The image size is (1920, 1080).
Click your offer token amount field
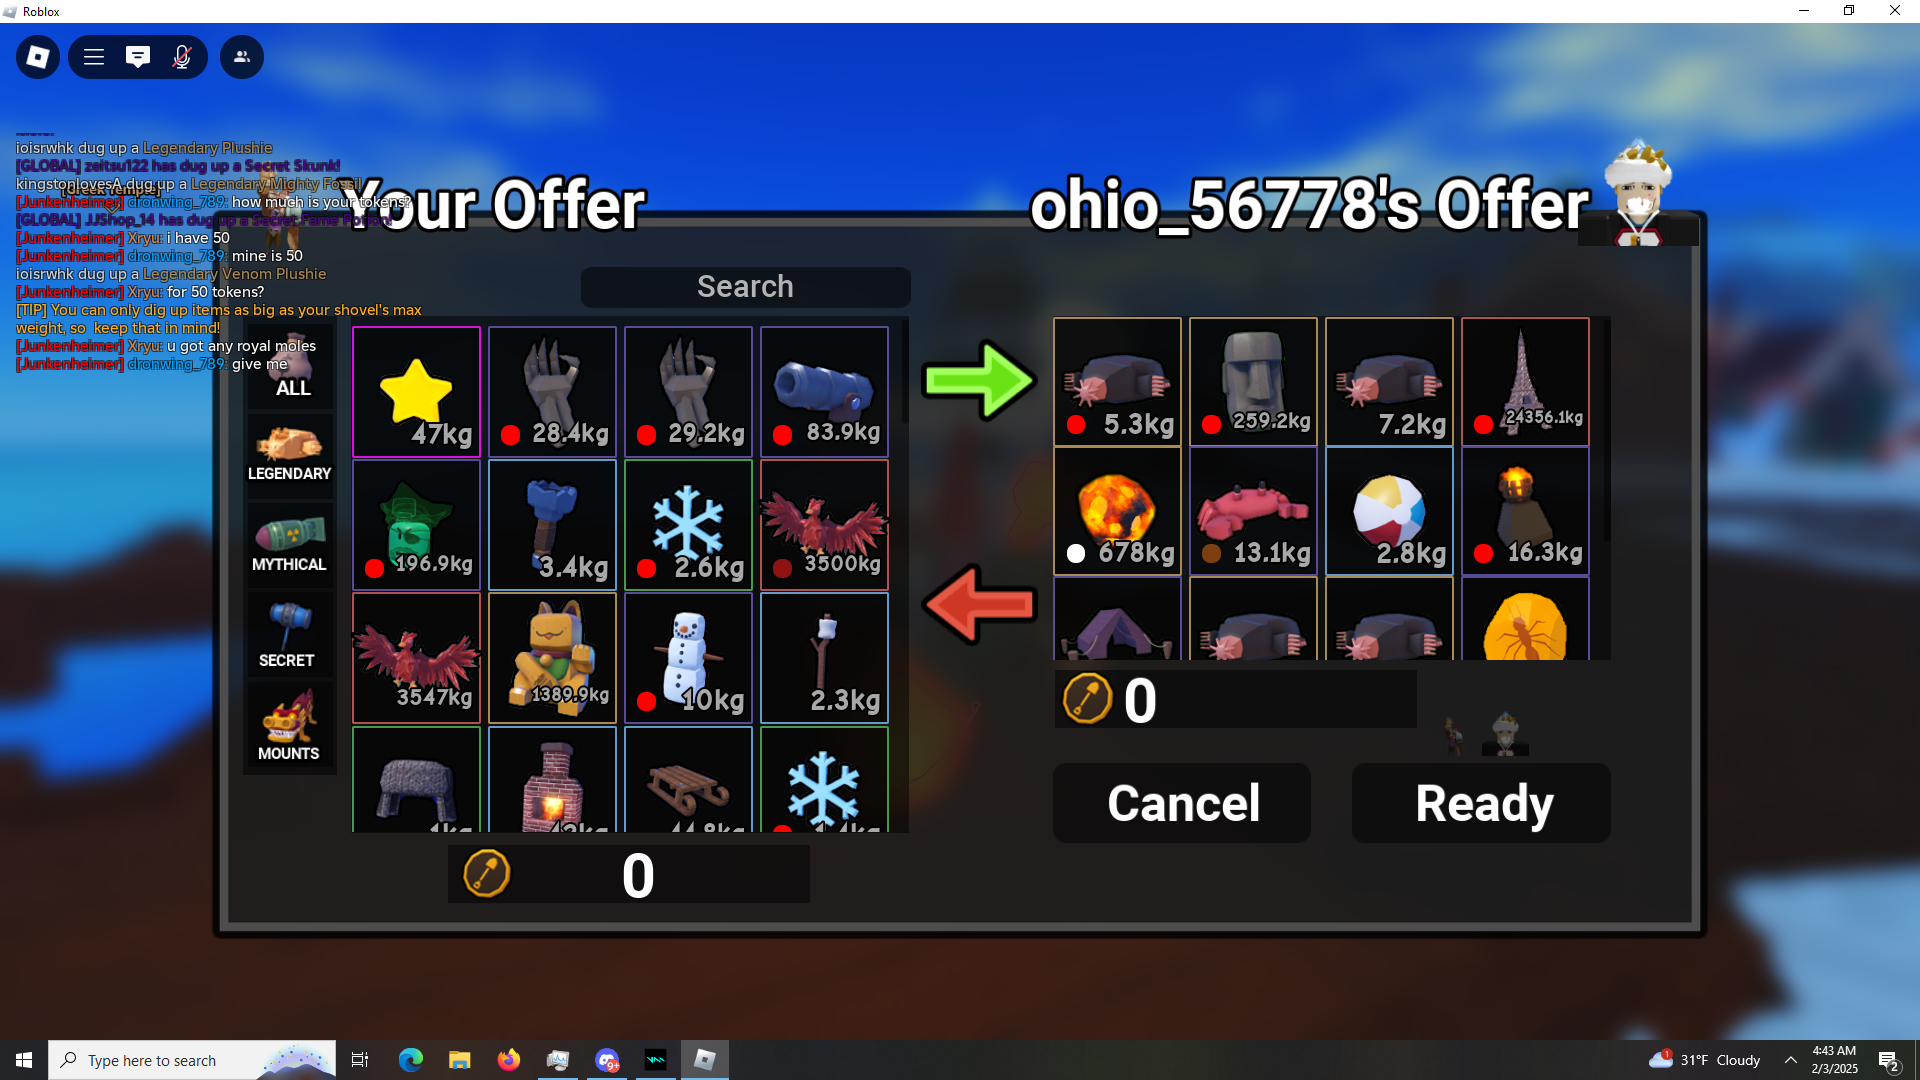click(x=629, y=875)
